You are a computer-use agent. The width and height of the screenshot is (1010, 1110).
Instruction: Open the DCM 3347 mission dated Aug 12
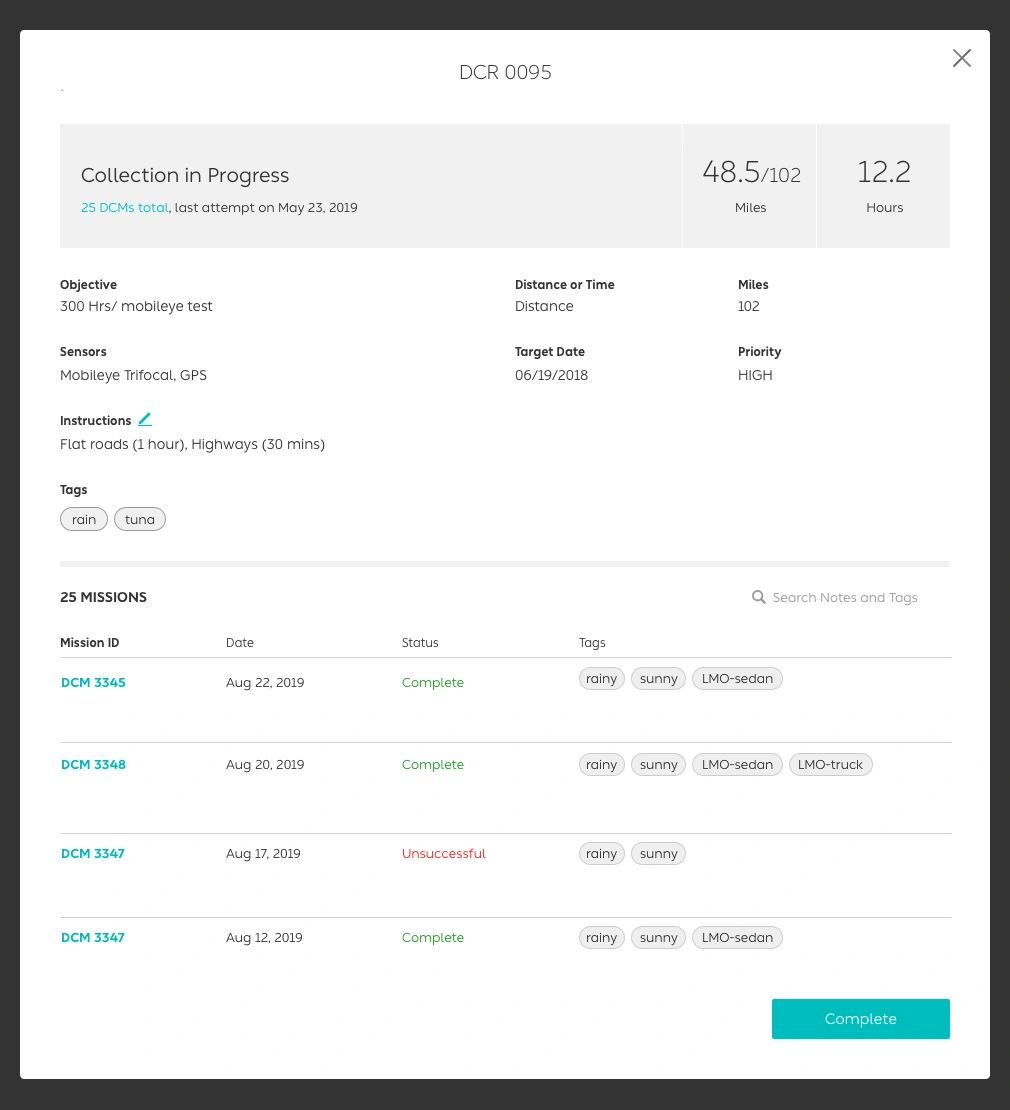[x=93, y=938]
